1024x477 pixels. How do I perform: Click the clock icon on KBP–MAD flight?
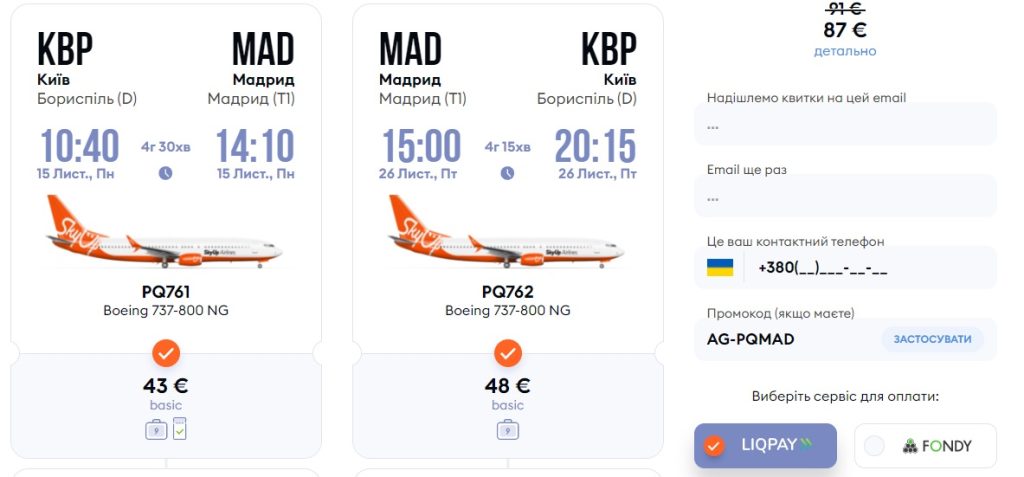click(166, 173)
